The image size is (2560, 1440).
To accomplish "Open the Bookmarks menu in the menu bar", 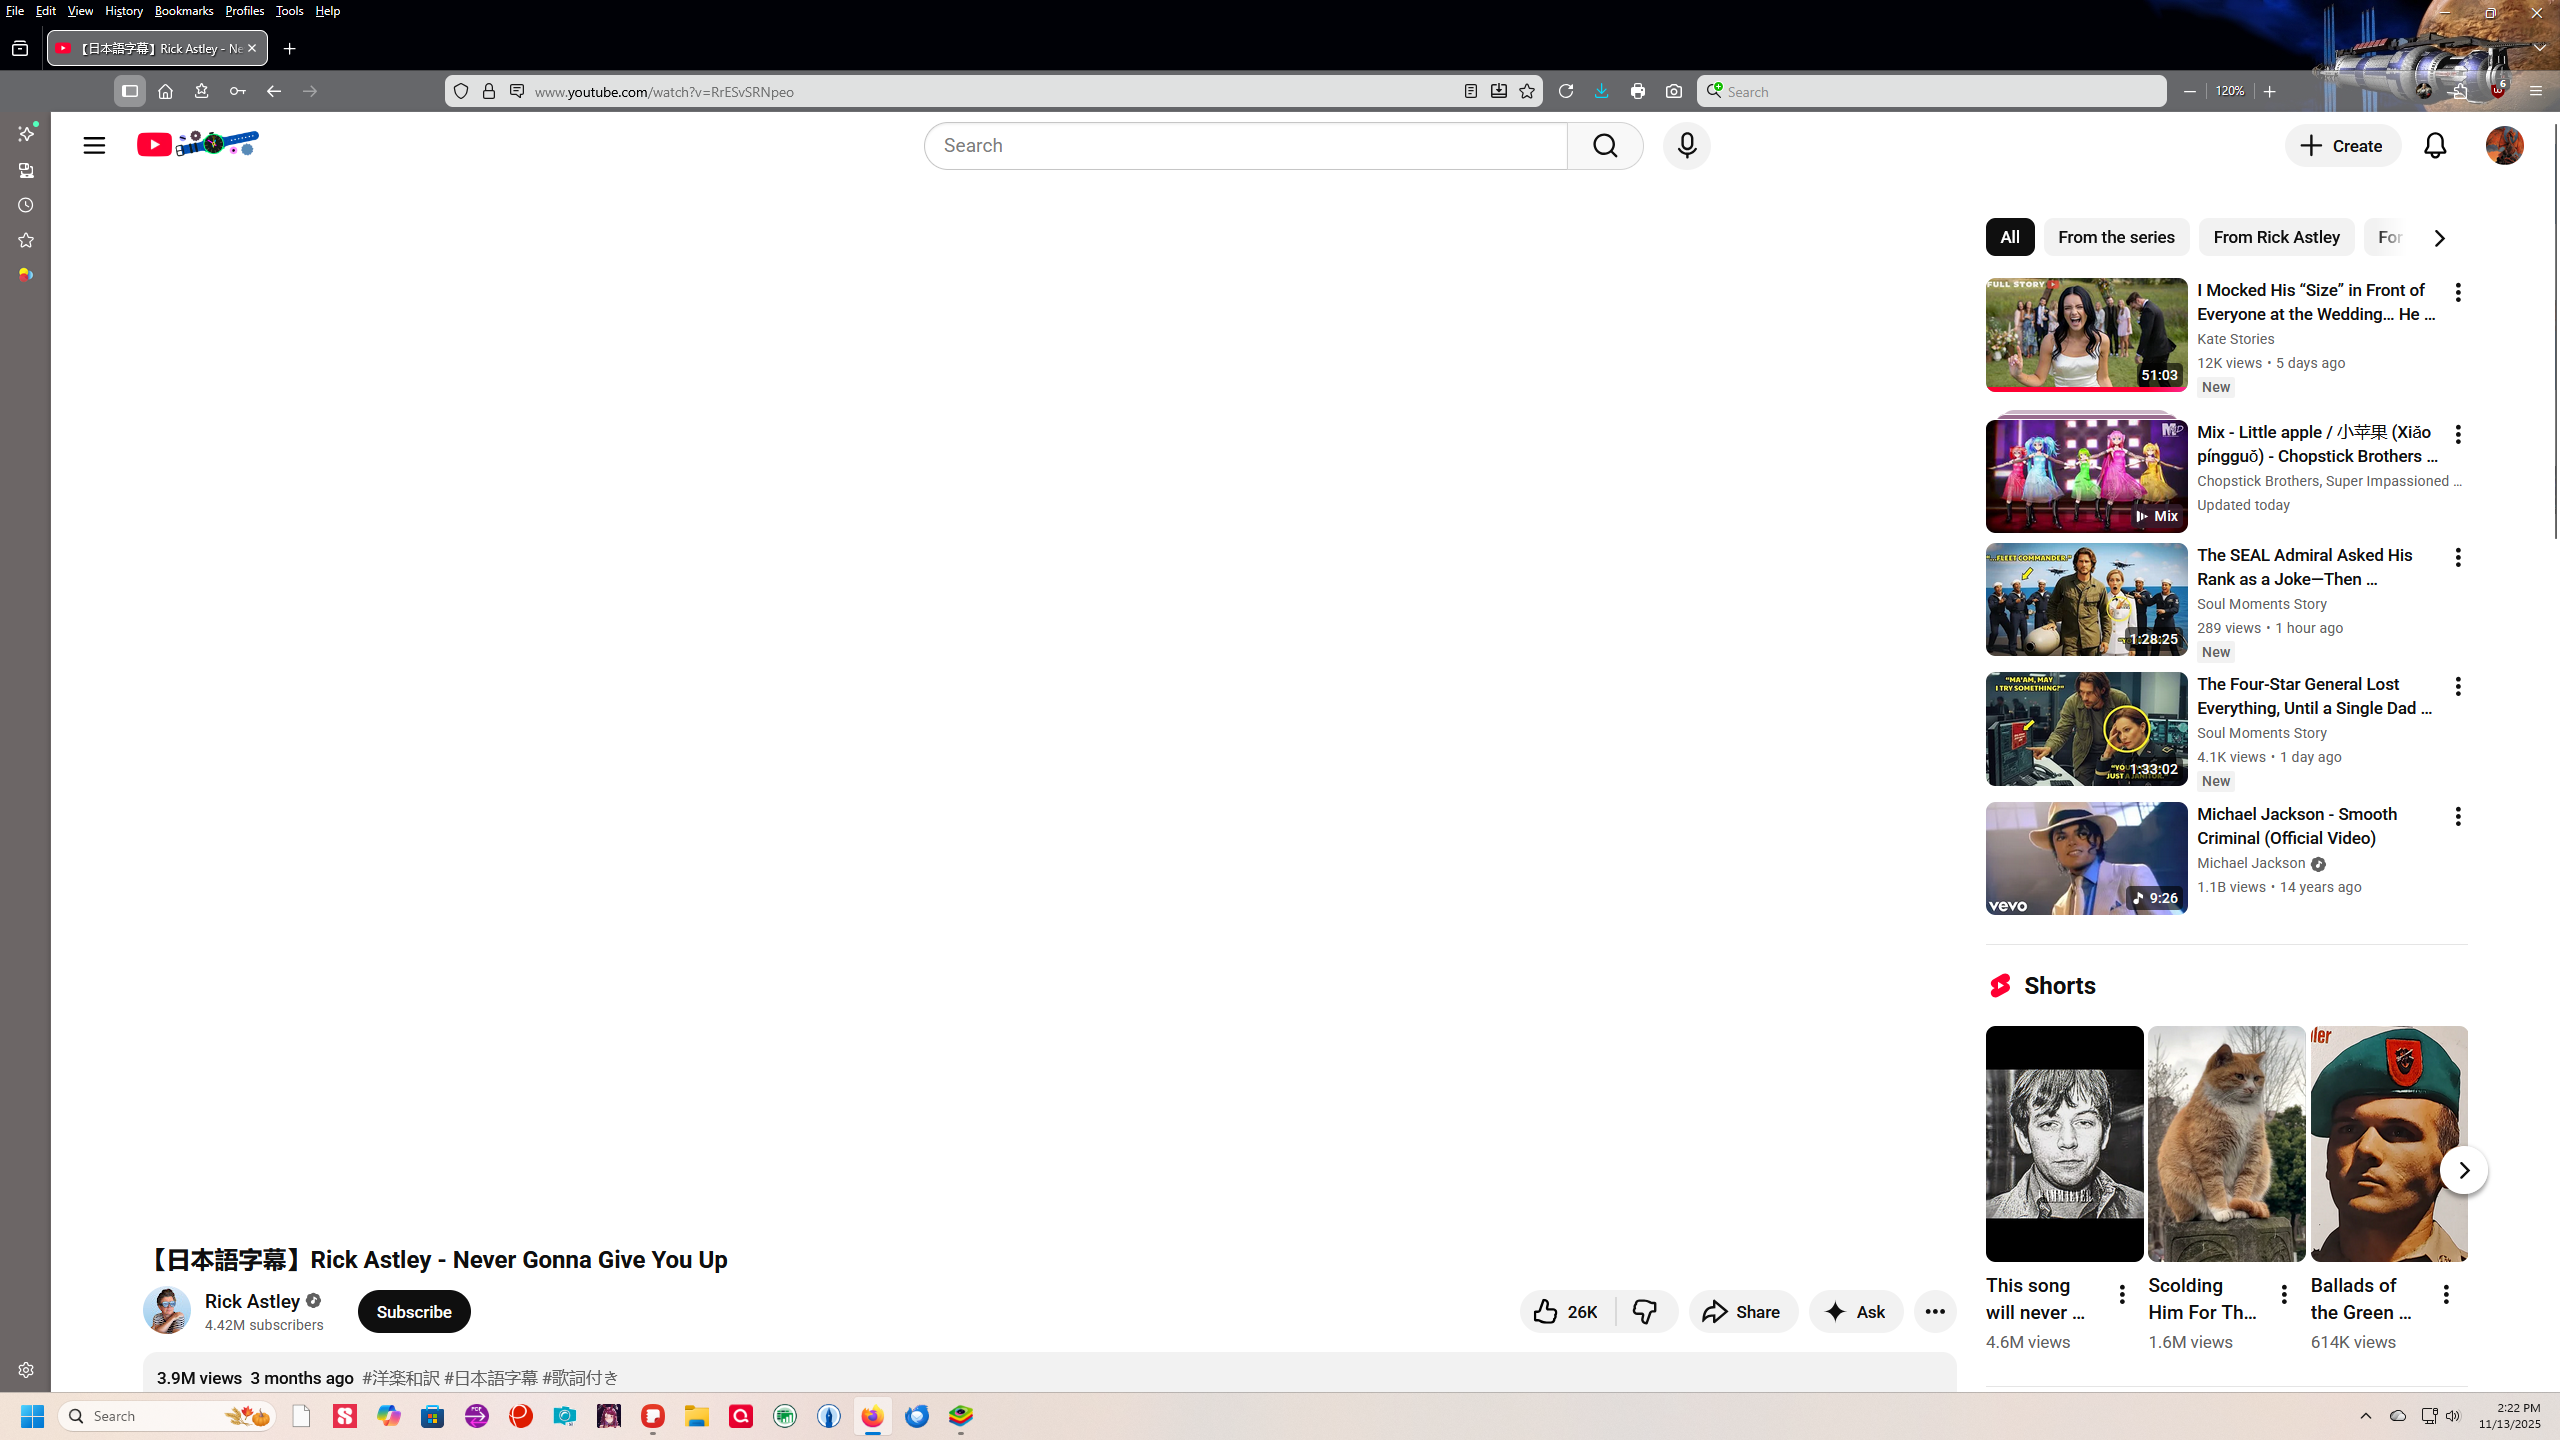I will [x=184, y=11].
